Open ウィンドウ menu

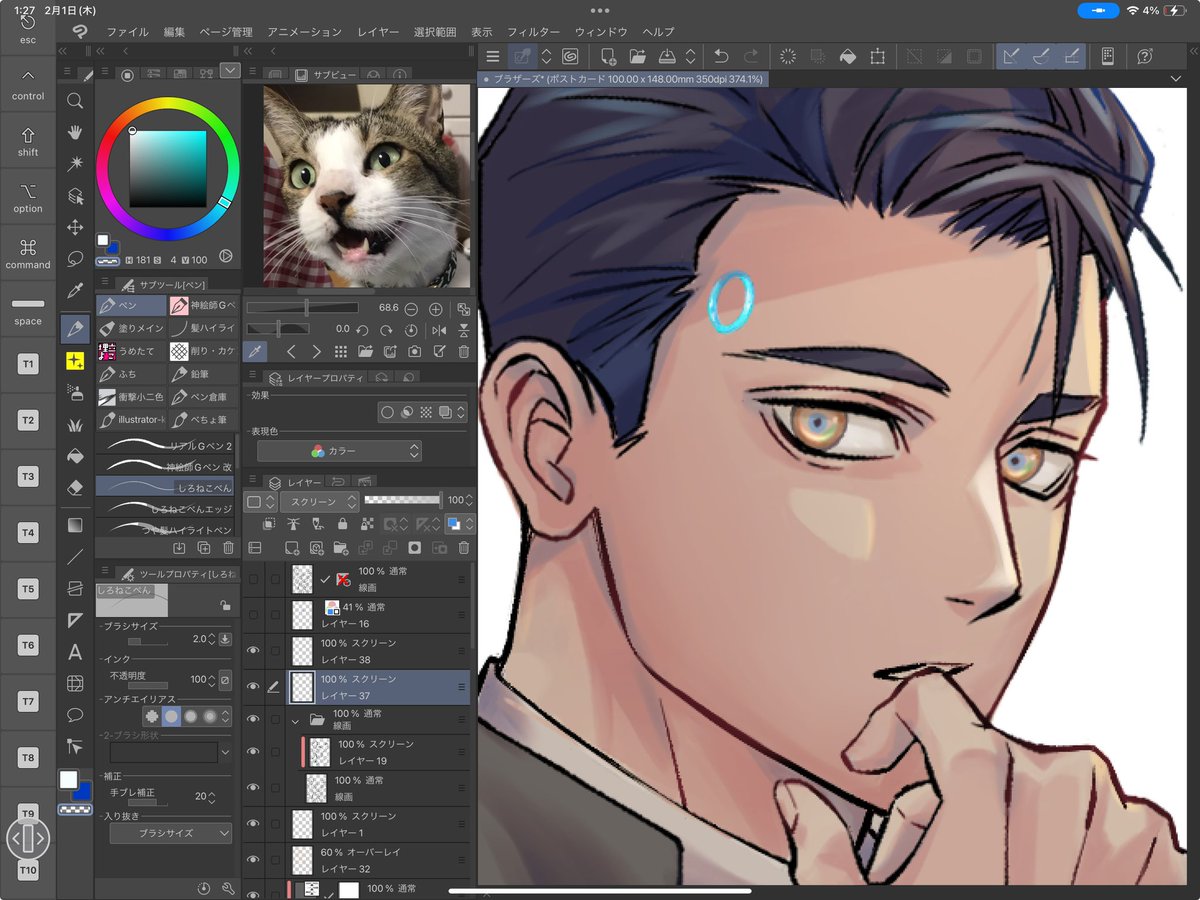click(x=601, y=32)
